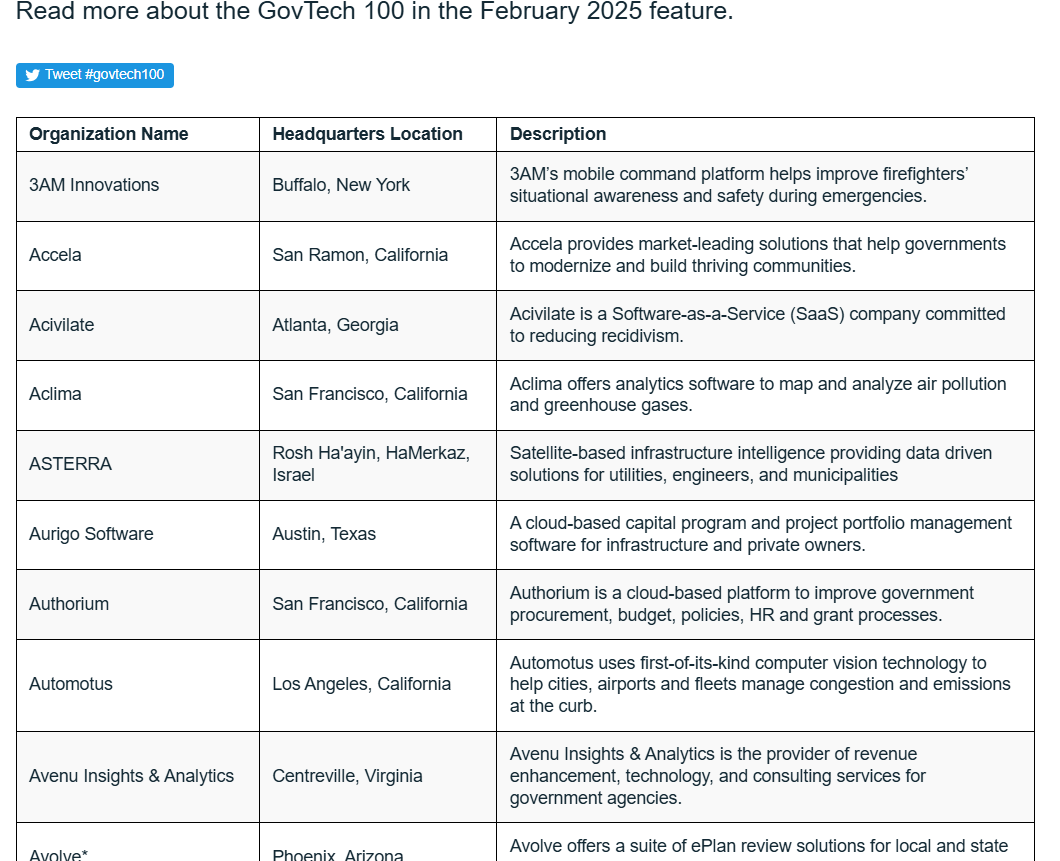Screen dimensions: 1060x861
Task: Click the Tweet #govtech100 button
Action: coord(95,75)
